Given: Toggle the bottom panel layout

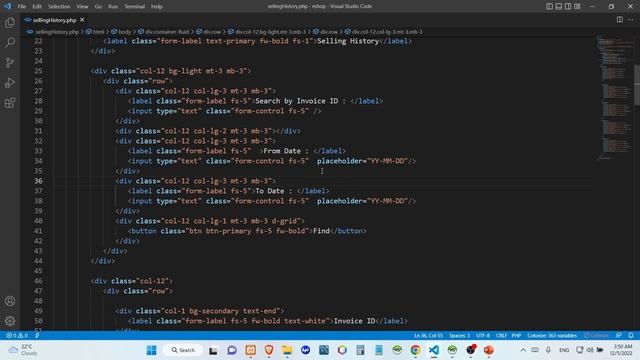Looking at the screenshot, I should click(x=559, y=6).
